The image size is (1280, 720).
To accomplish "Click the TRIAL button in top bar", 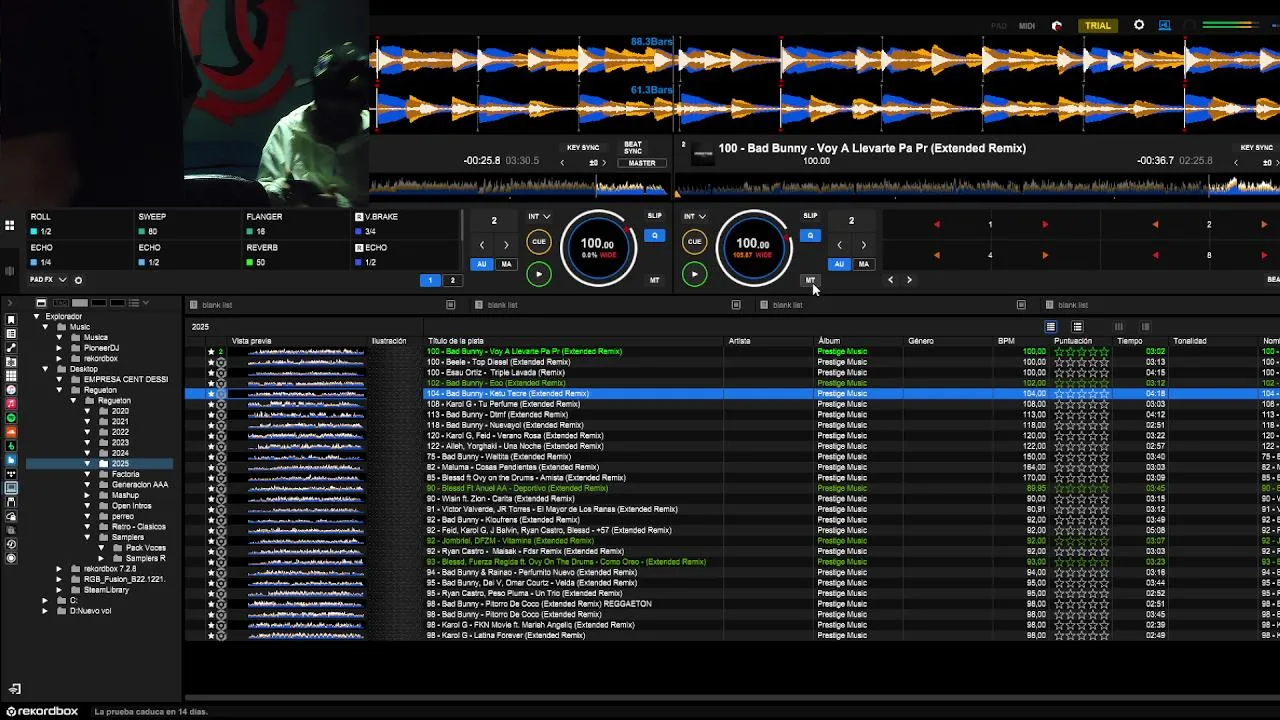I will pyautogui.click(x=1098, y=26).
